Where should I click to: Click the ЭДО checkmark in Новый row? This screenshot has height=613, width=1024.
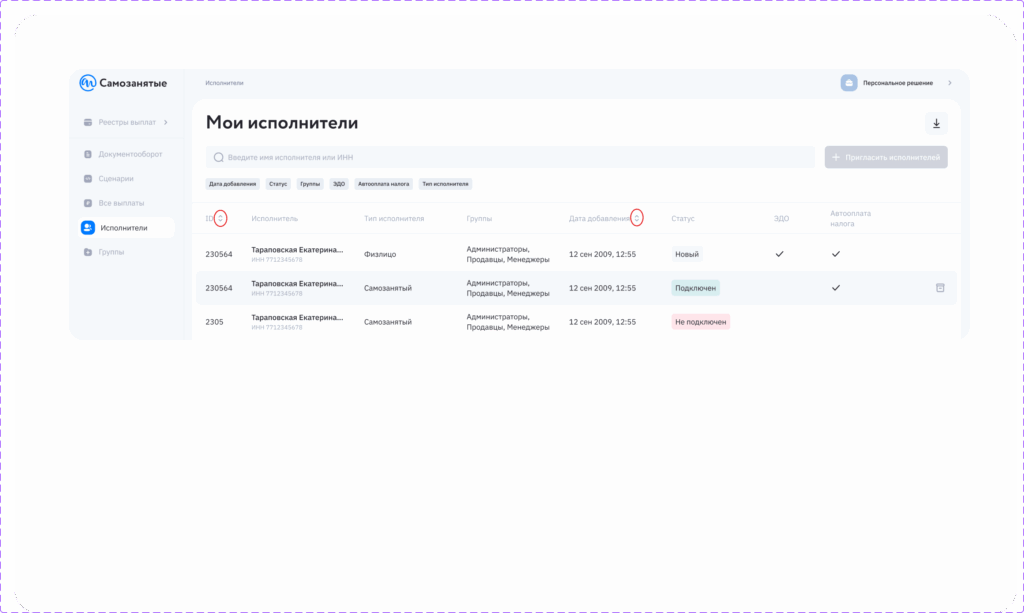pyautogui.click(x=780, y=254)
